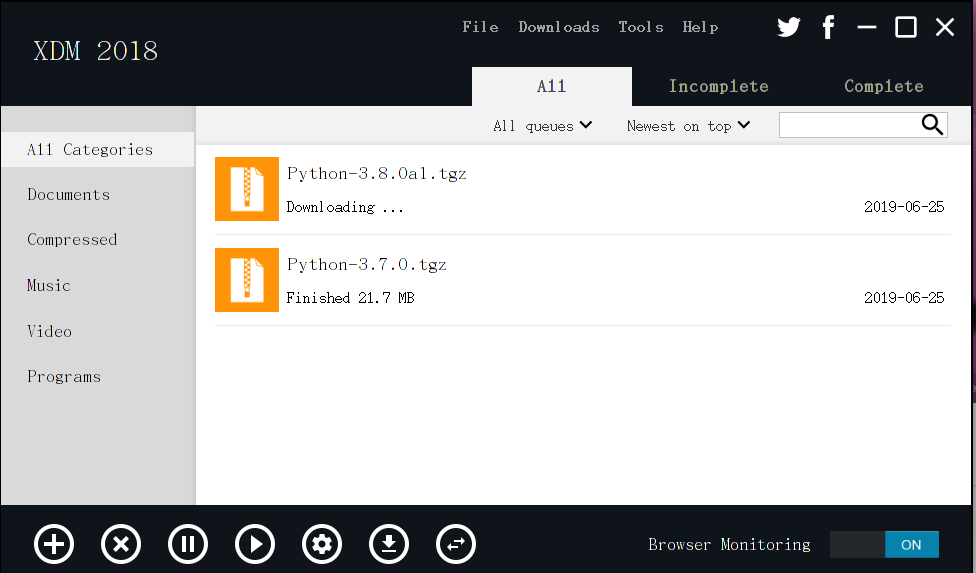Switch to the Incomplete tab
976x573 pixels.
click(x=718, y=86)
